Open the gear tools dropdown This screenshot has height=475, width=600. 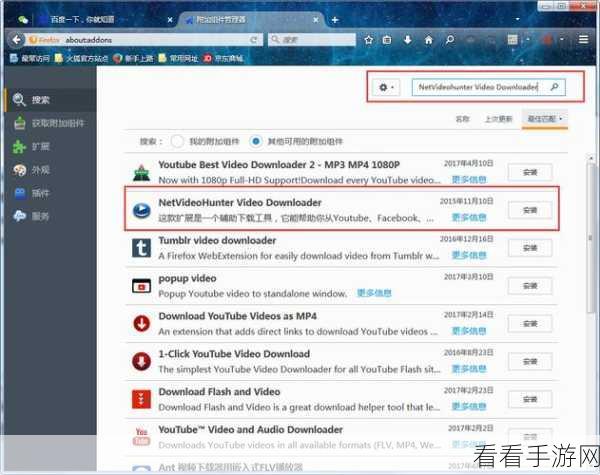tap(386, 87)
